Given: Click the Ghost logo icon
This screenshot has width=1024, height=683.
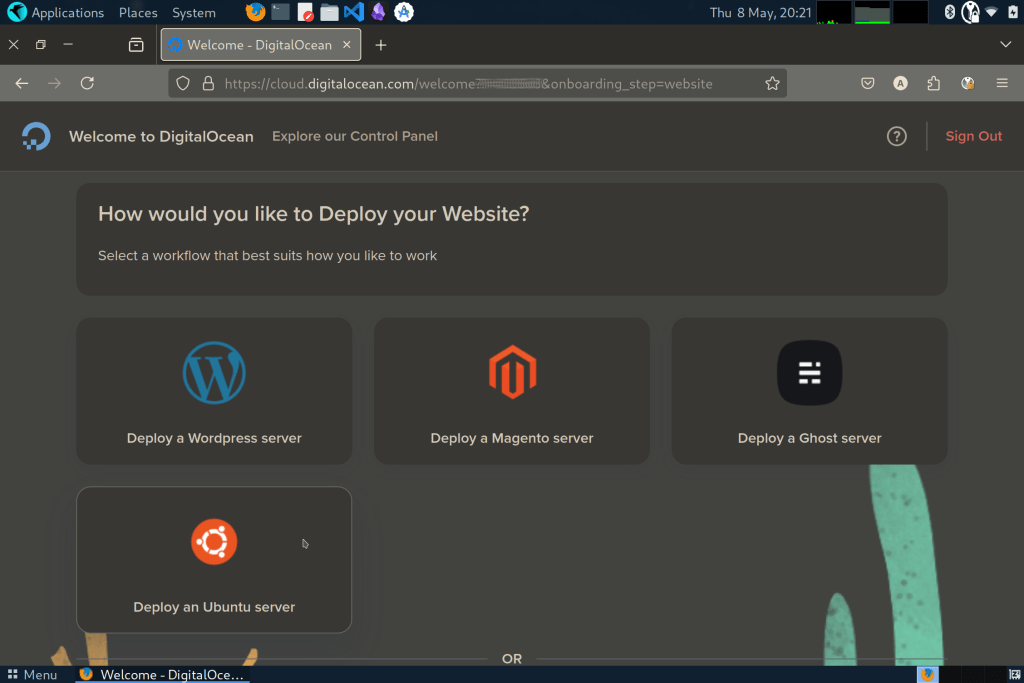Looking at the screenshot, I should pyautogui.click(x=809, y=373).
